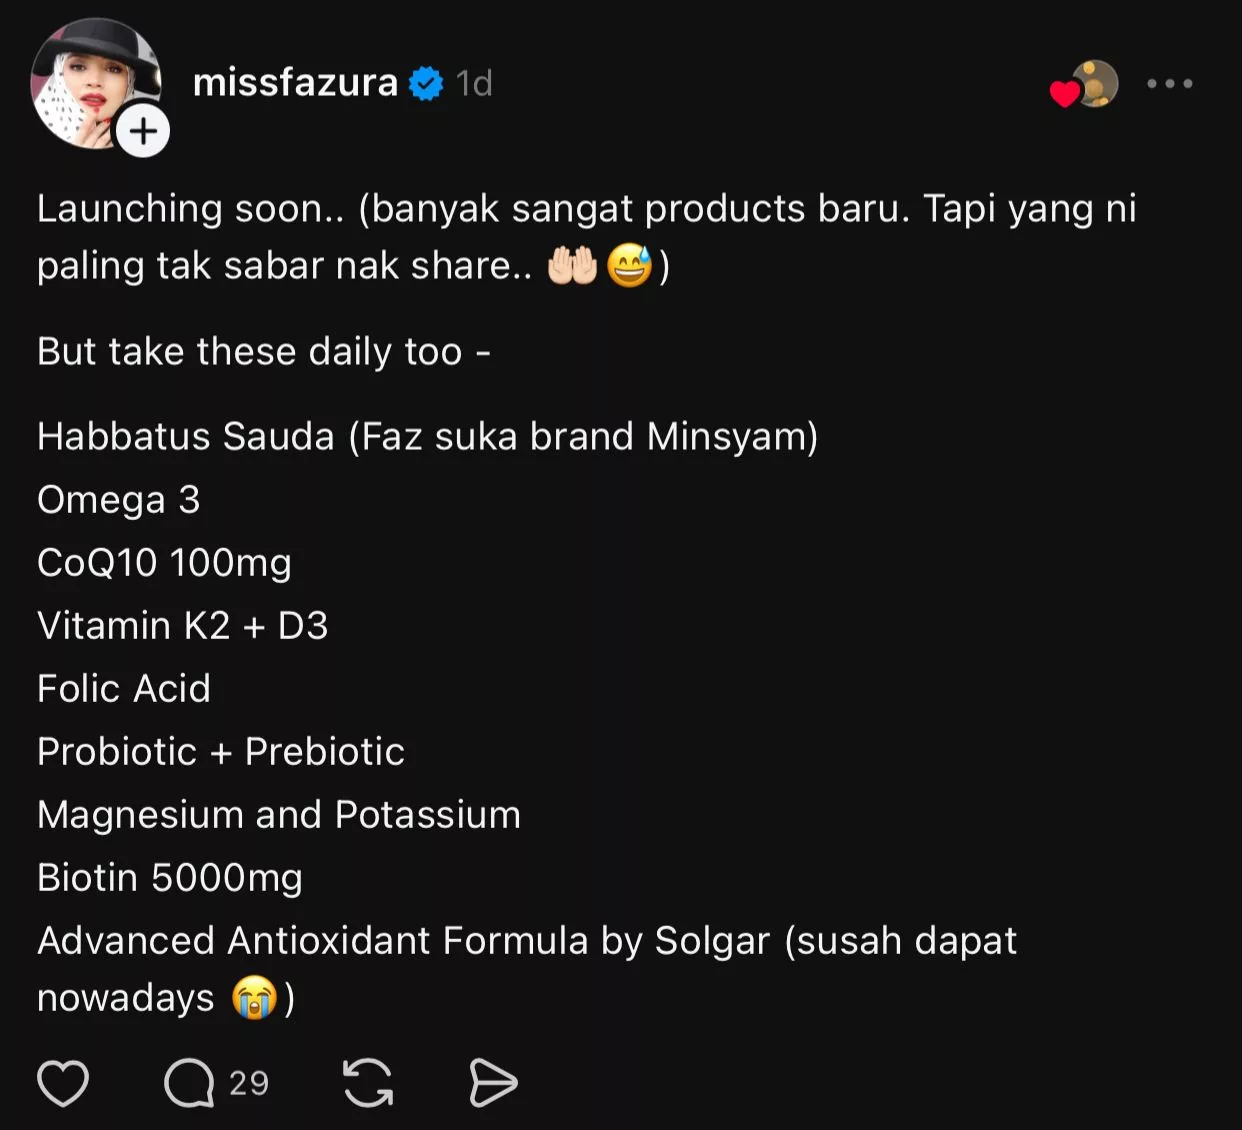Repost missfazura's thread
Image resolution: width=1242 pixels, height=1130 pixels.
(366, 1081)
